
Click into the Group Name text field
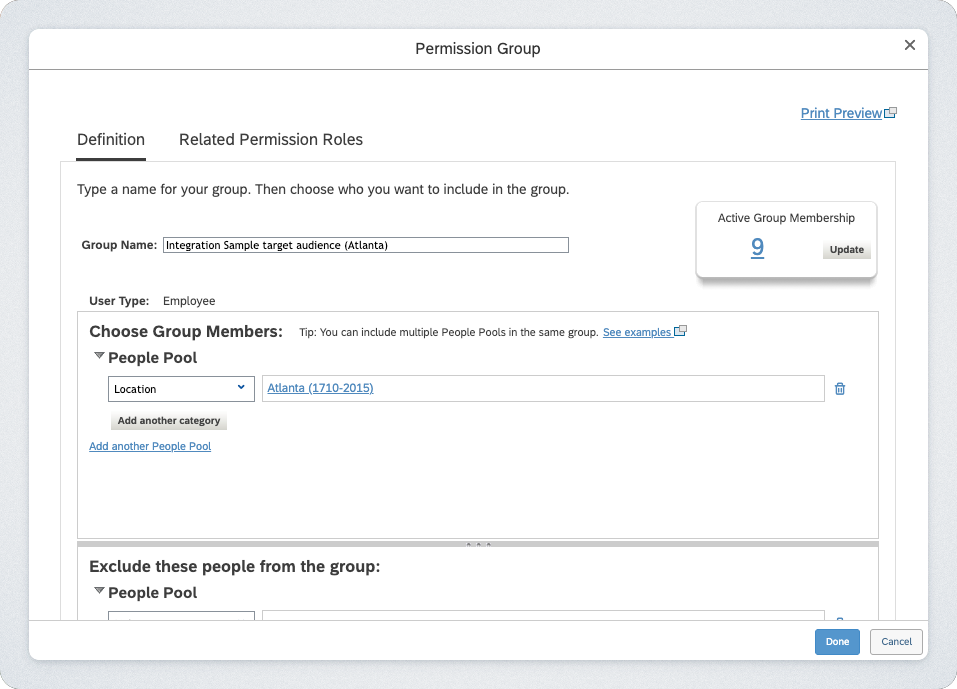pyautogui.click(x=365, y=245)
